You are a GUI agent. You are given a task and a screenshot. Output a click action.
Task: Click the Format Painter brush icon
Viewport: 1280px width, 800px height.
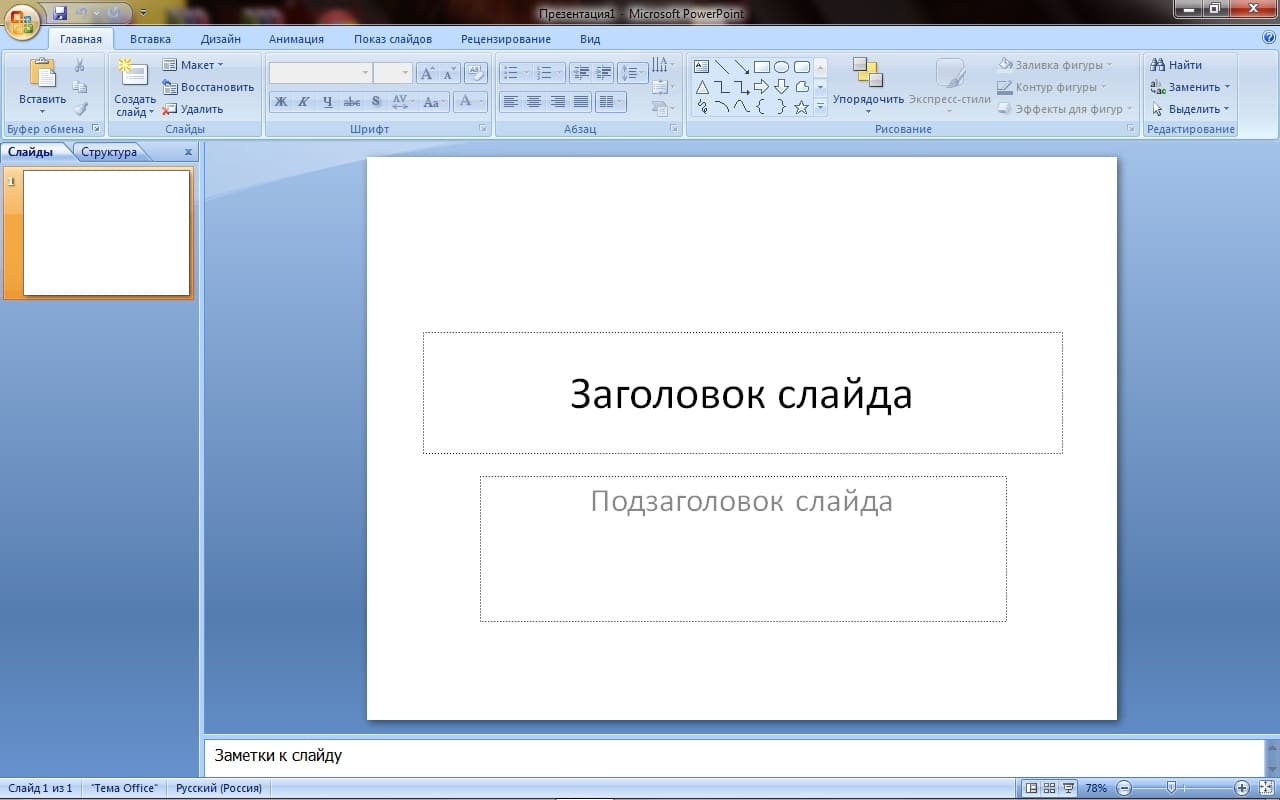coord(81,109)
